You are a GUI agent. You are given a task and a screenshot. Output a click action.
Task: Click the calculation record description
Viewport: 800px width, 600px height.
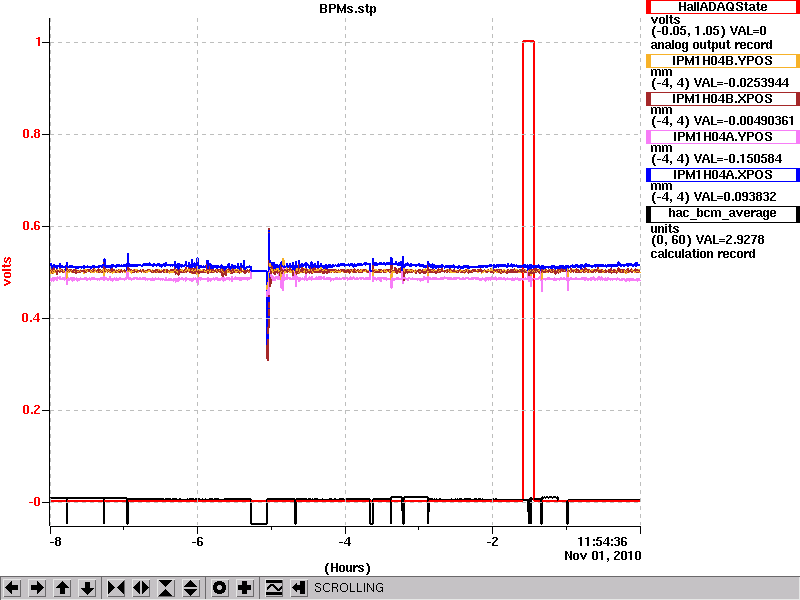[703, 254]
